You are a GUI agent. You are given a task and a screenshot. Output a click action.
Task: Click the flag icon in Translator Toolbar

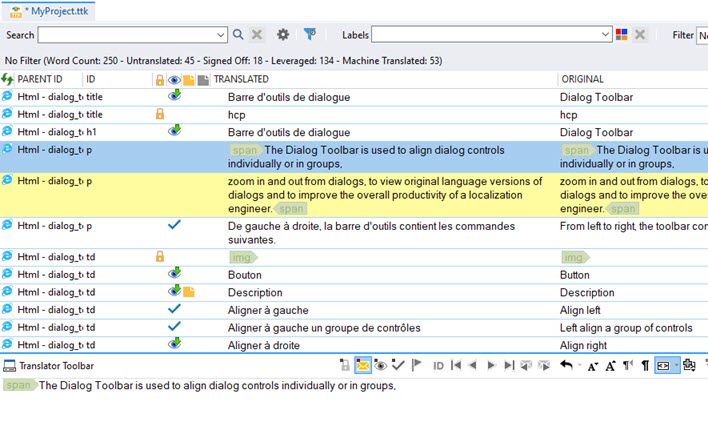coord(417,366)
